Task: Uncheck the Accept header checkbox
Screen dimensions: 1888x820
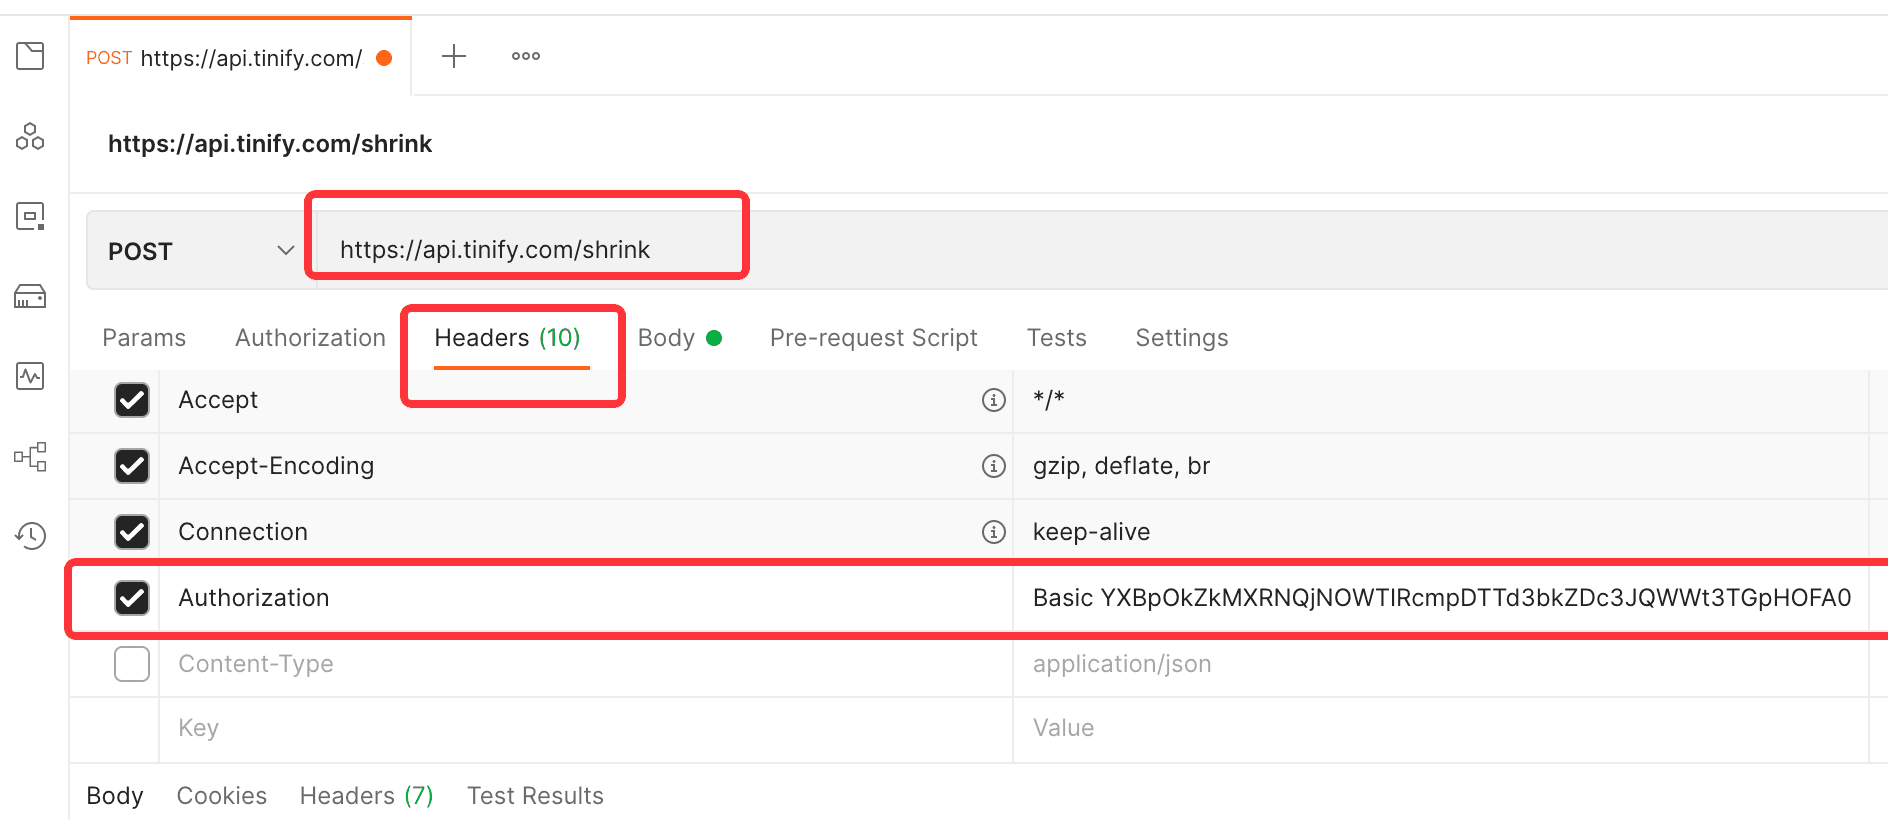Action: (132, 400)
